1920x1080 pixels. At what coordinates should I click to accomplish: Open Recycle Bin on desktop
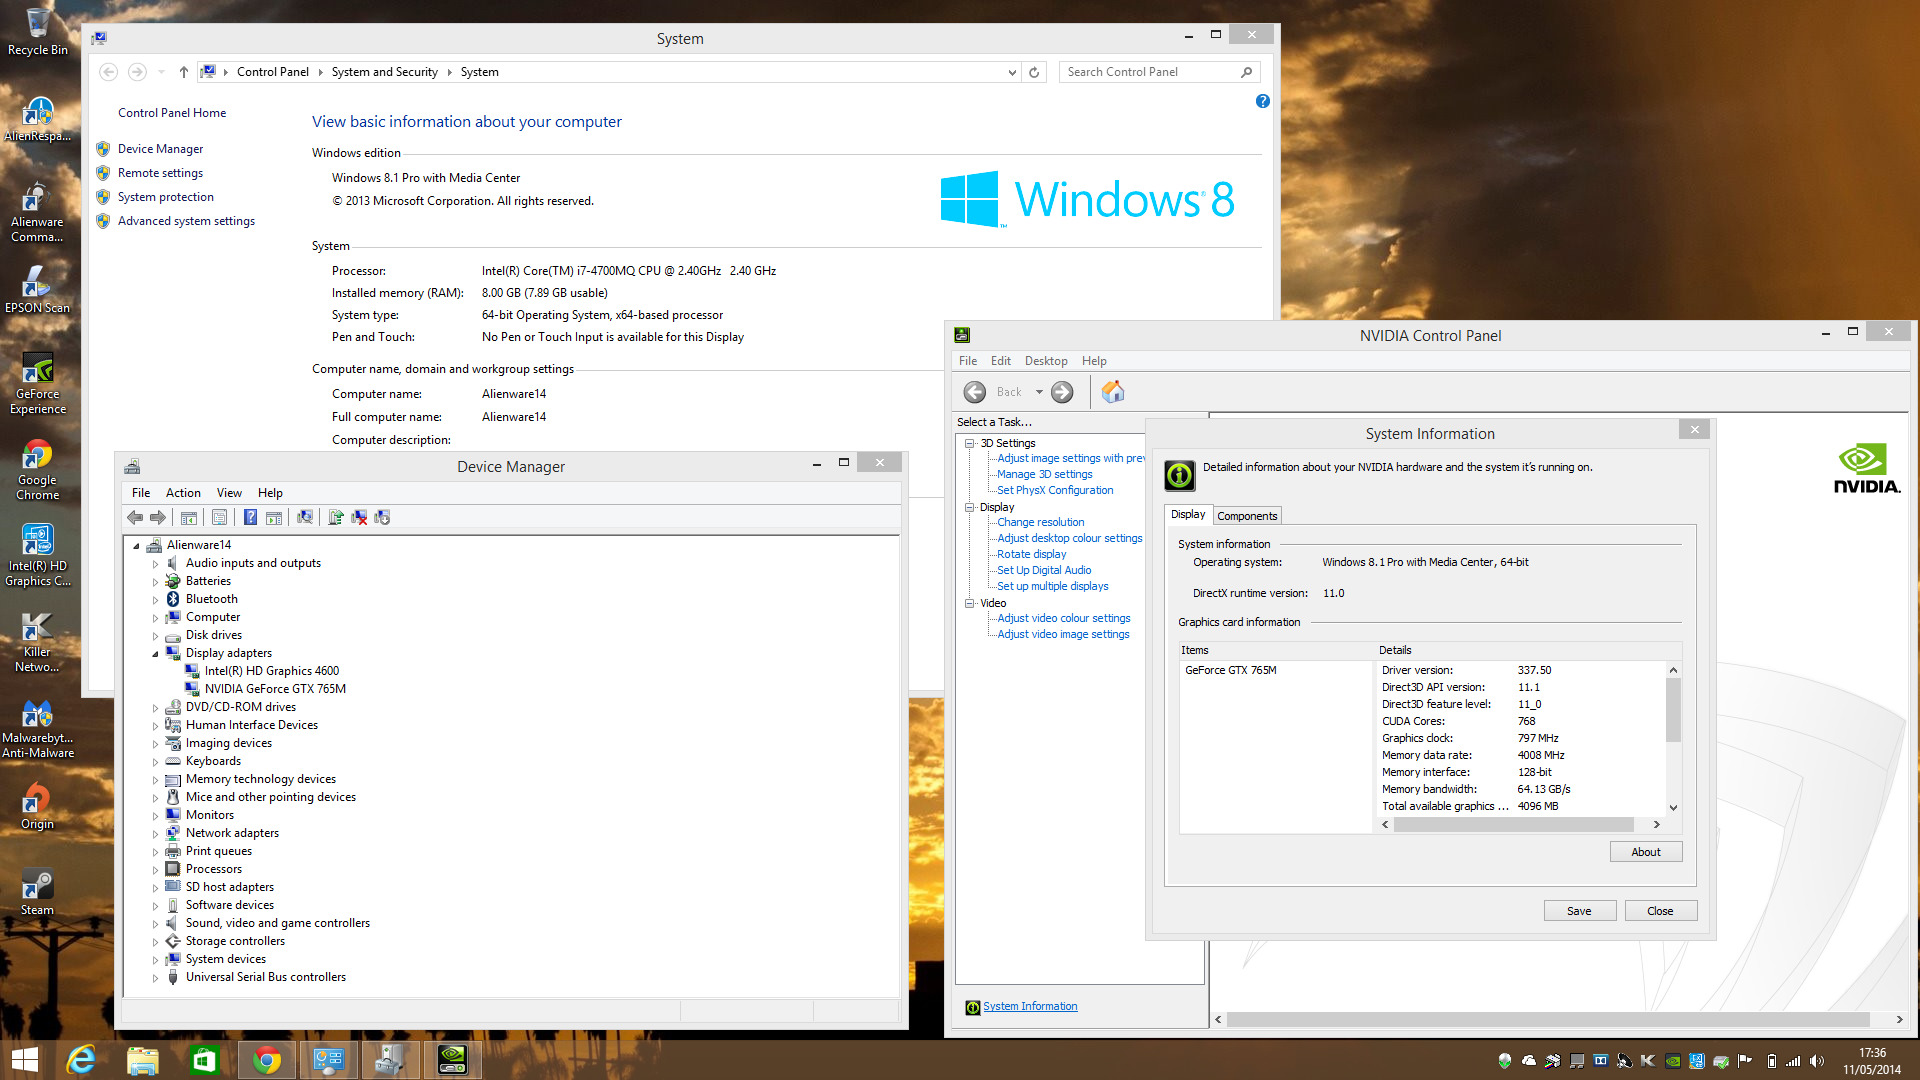[x=37, y=31]
